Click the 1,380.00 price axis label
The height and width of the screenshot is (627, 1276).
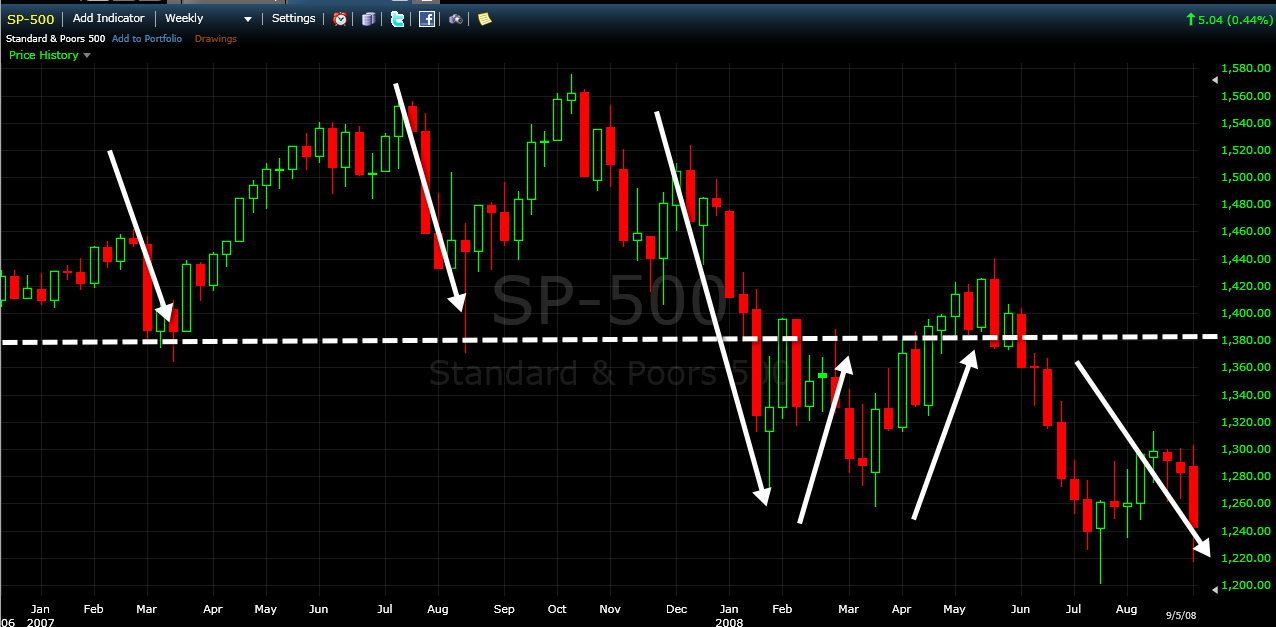tap(1244, 340)
